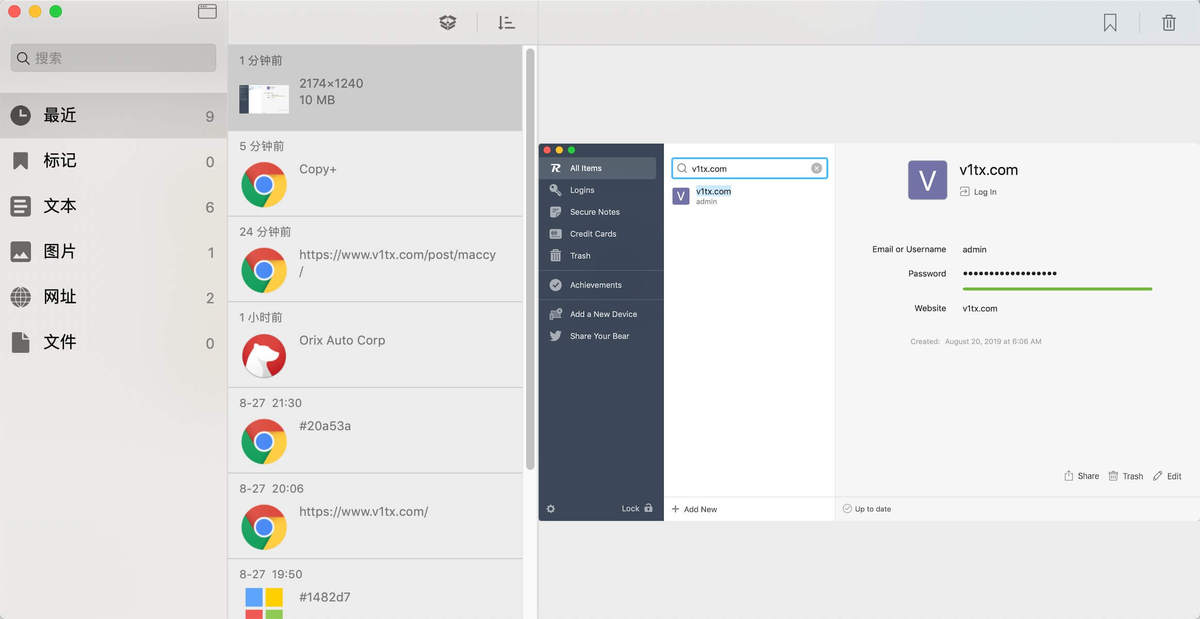The width and height of the screenshot is (1200, 619).
Task: Select the v1tx.com admin result entry
Action: 750,196
